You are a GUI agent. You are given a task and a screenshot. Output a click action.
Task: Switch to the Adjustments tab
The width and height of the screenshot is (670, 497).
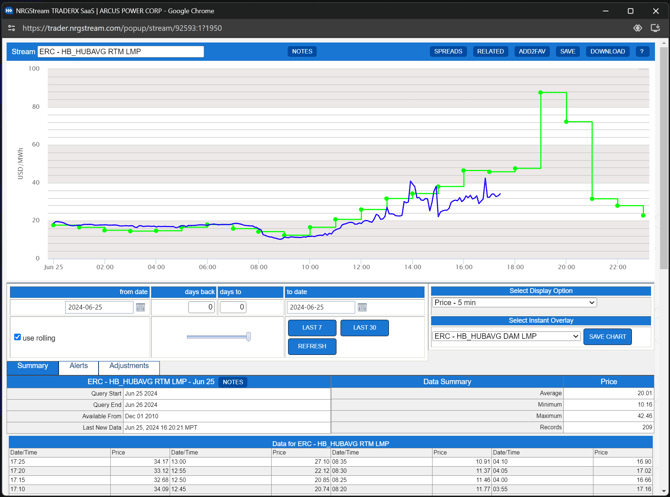(x=129, y=368)
